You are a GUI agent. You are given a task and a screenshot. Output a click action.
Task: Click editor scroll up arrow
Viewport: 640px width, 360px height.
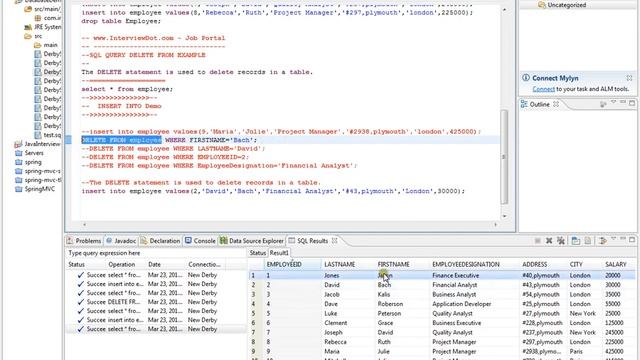coord(504,9)
